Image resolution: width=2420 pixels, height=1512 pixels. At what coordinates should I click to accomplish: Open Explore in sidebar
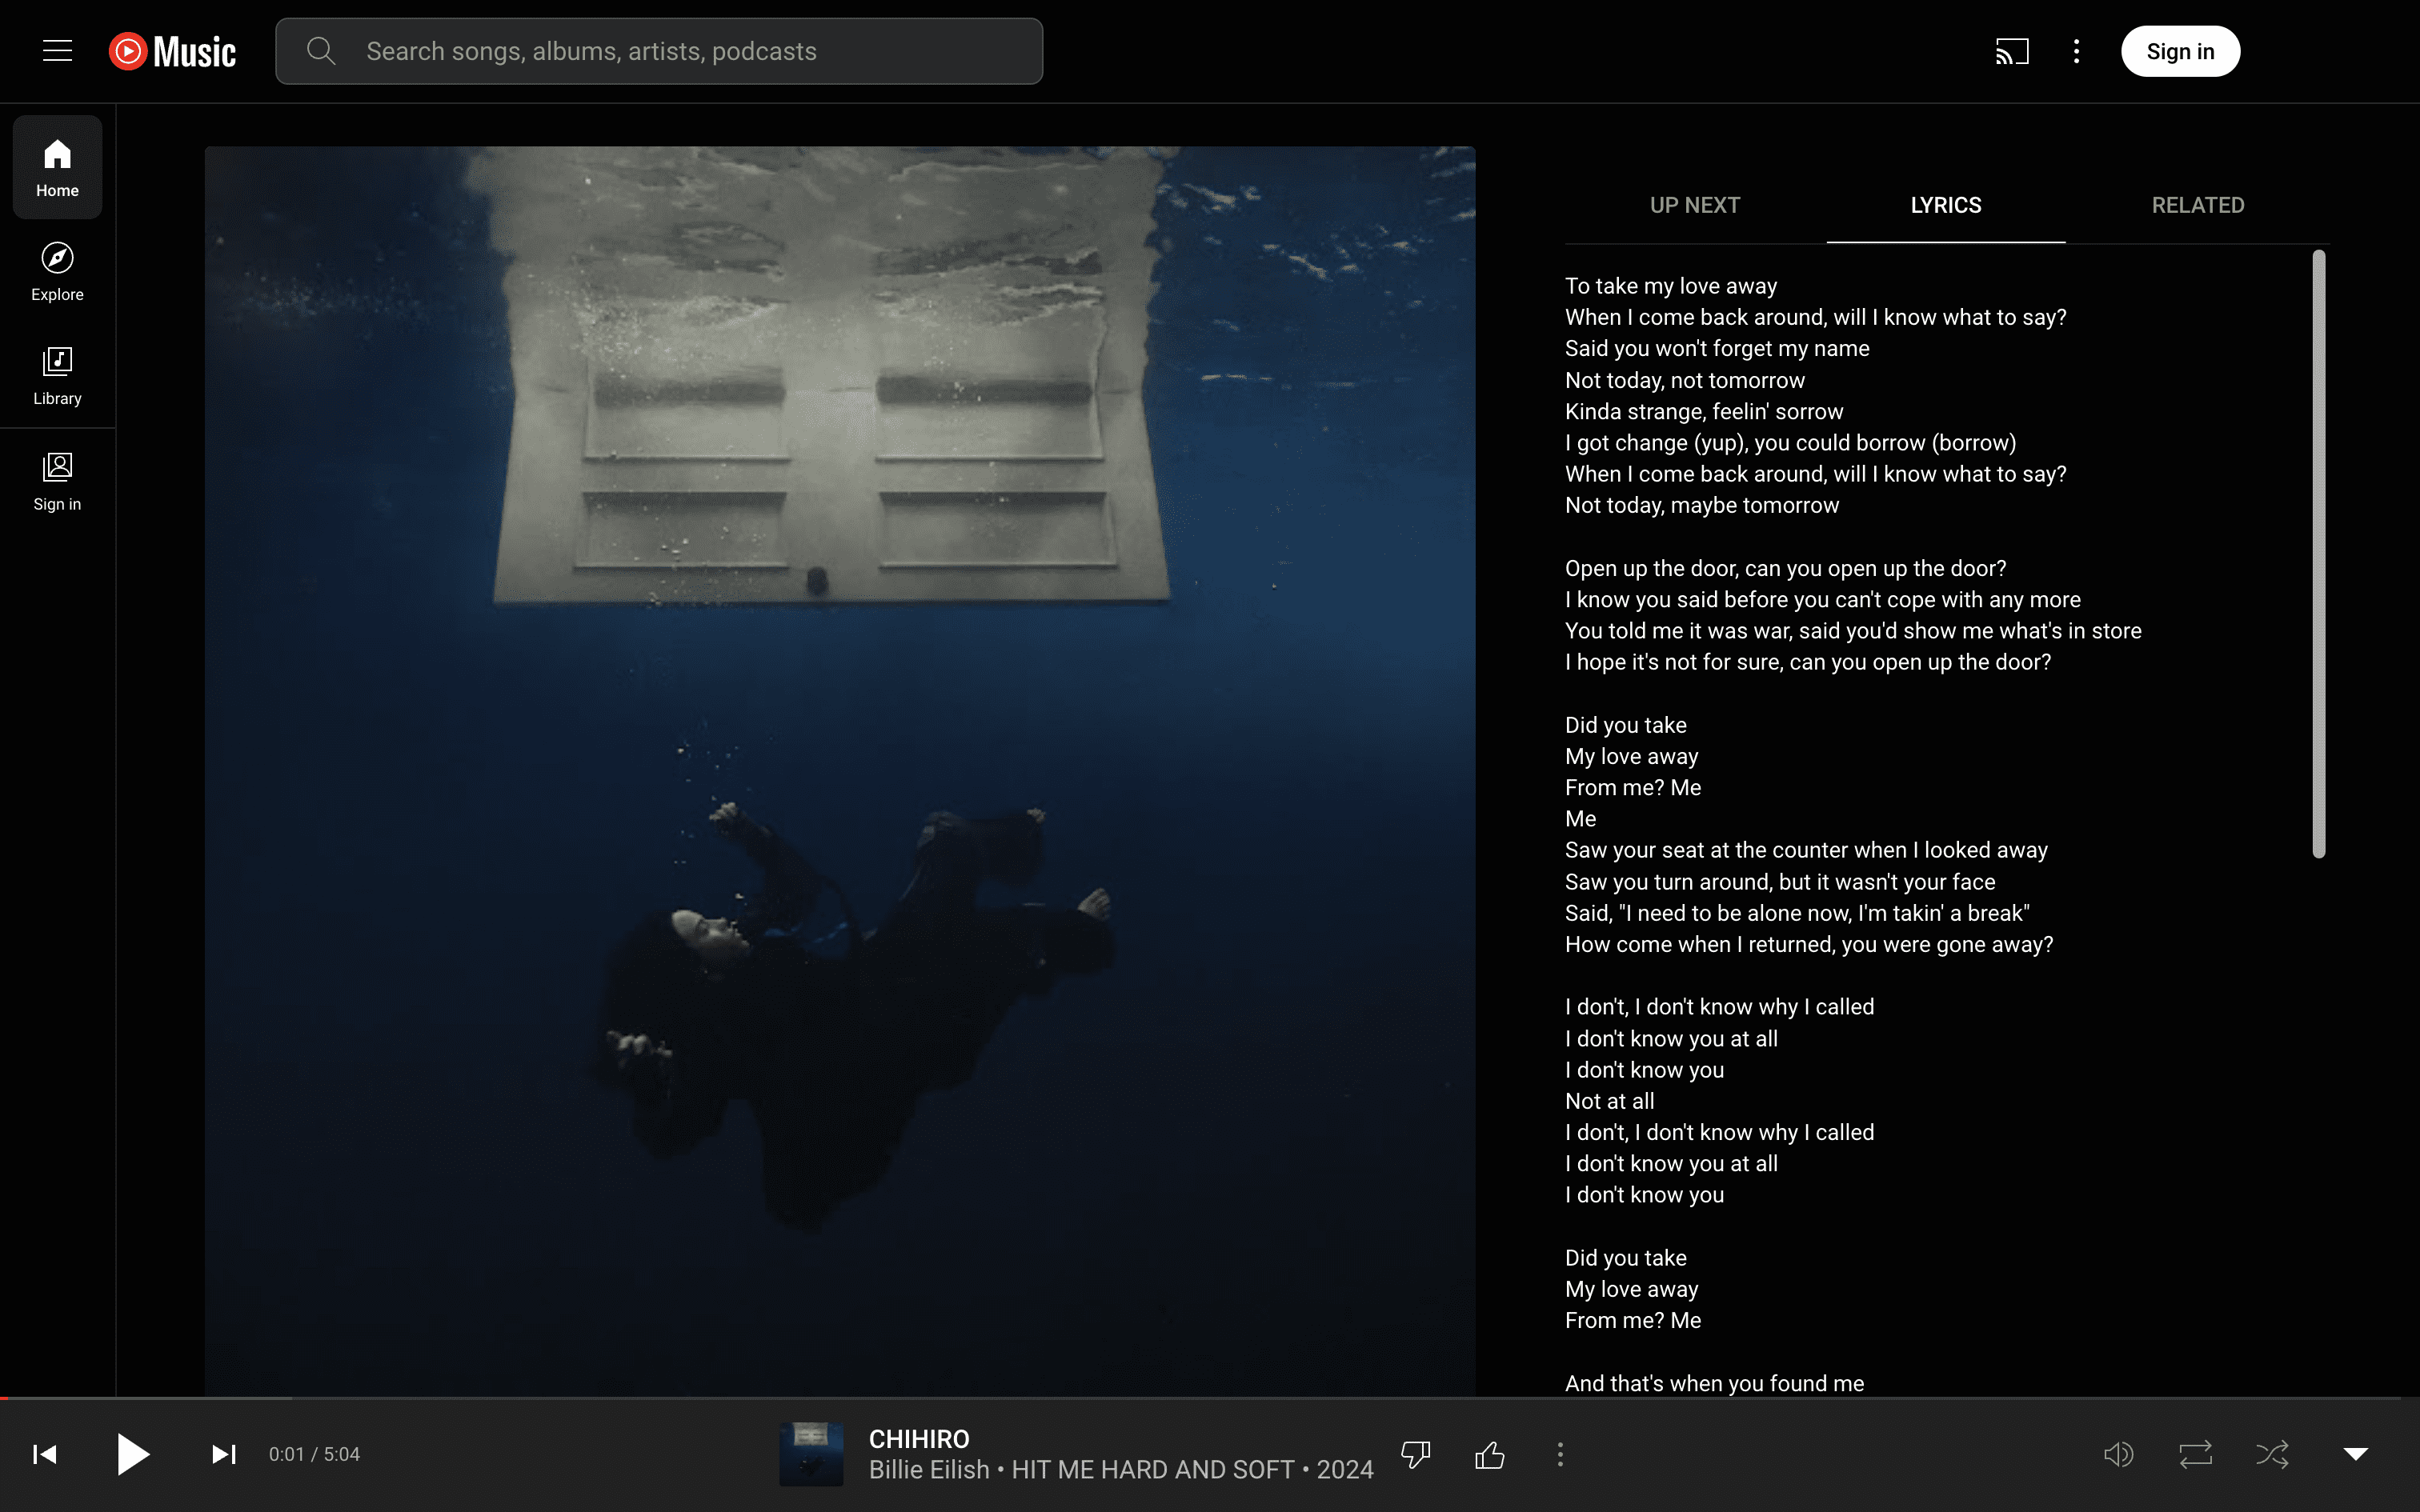point(57,271)
